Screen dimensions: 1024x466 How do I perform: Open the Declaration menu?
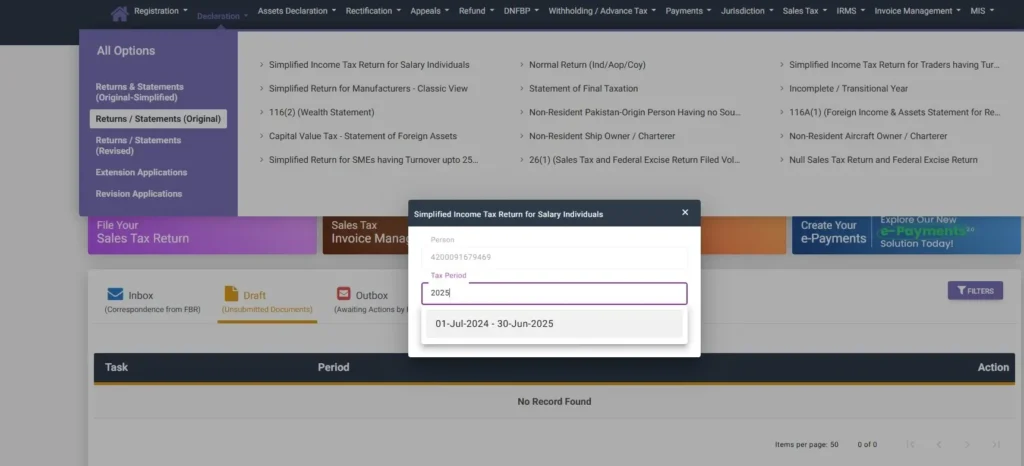pos(222,16)
